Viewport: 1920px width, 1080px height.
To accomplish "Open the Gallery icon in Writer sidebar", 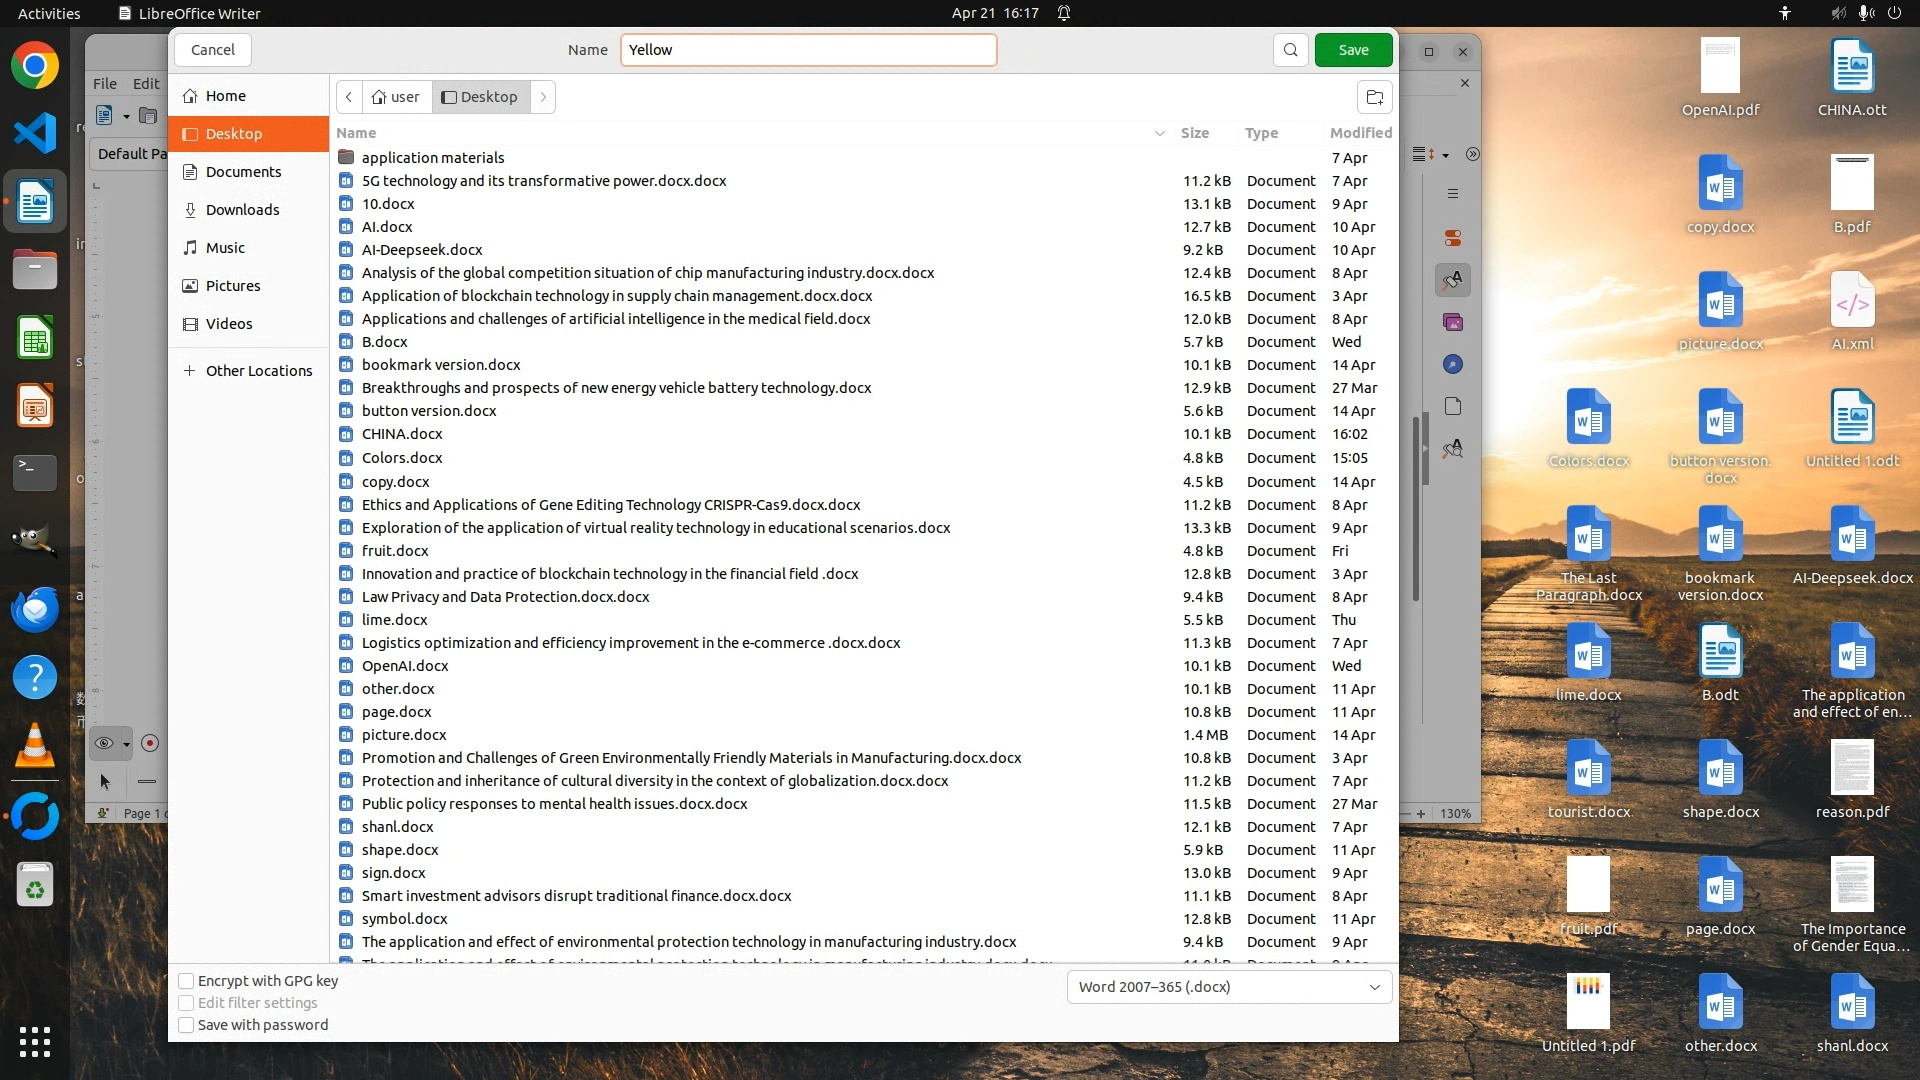I will coord(1453,322).
